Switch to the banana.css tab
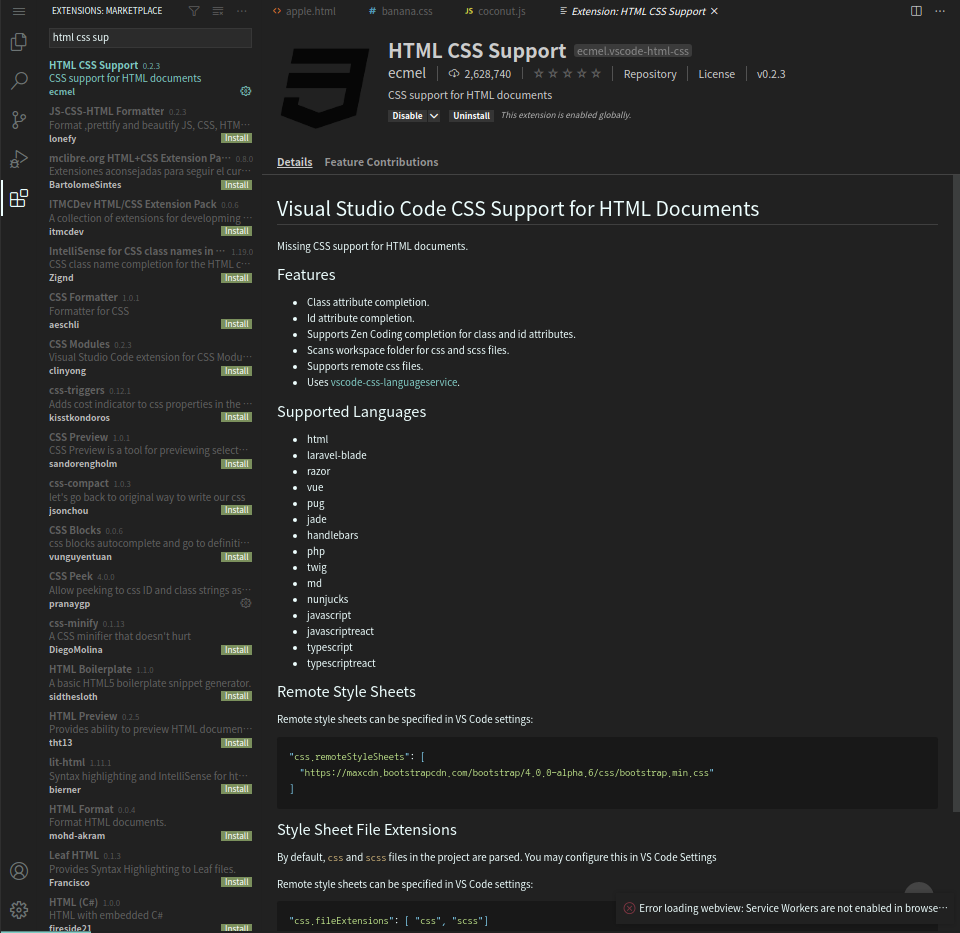Screen dimensions: 960x933 tap(400, 11)
